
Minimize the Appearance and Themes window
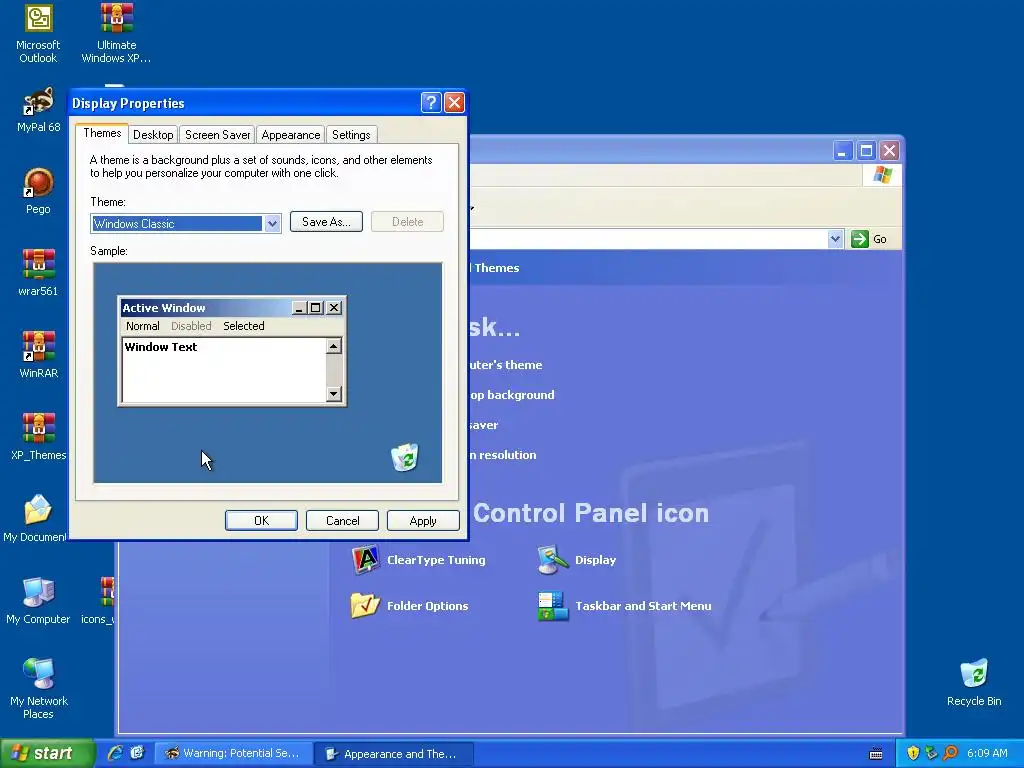pyautogui.click(x=842, y=151)
